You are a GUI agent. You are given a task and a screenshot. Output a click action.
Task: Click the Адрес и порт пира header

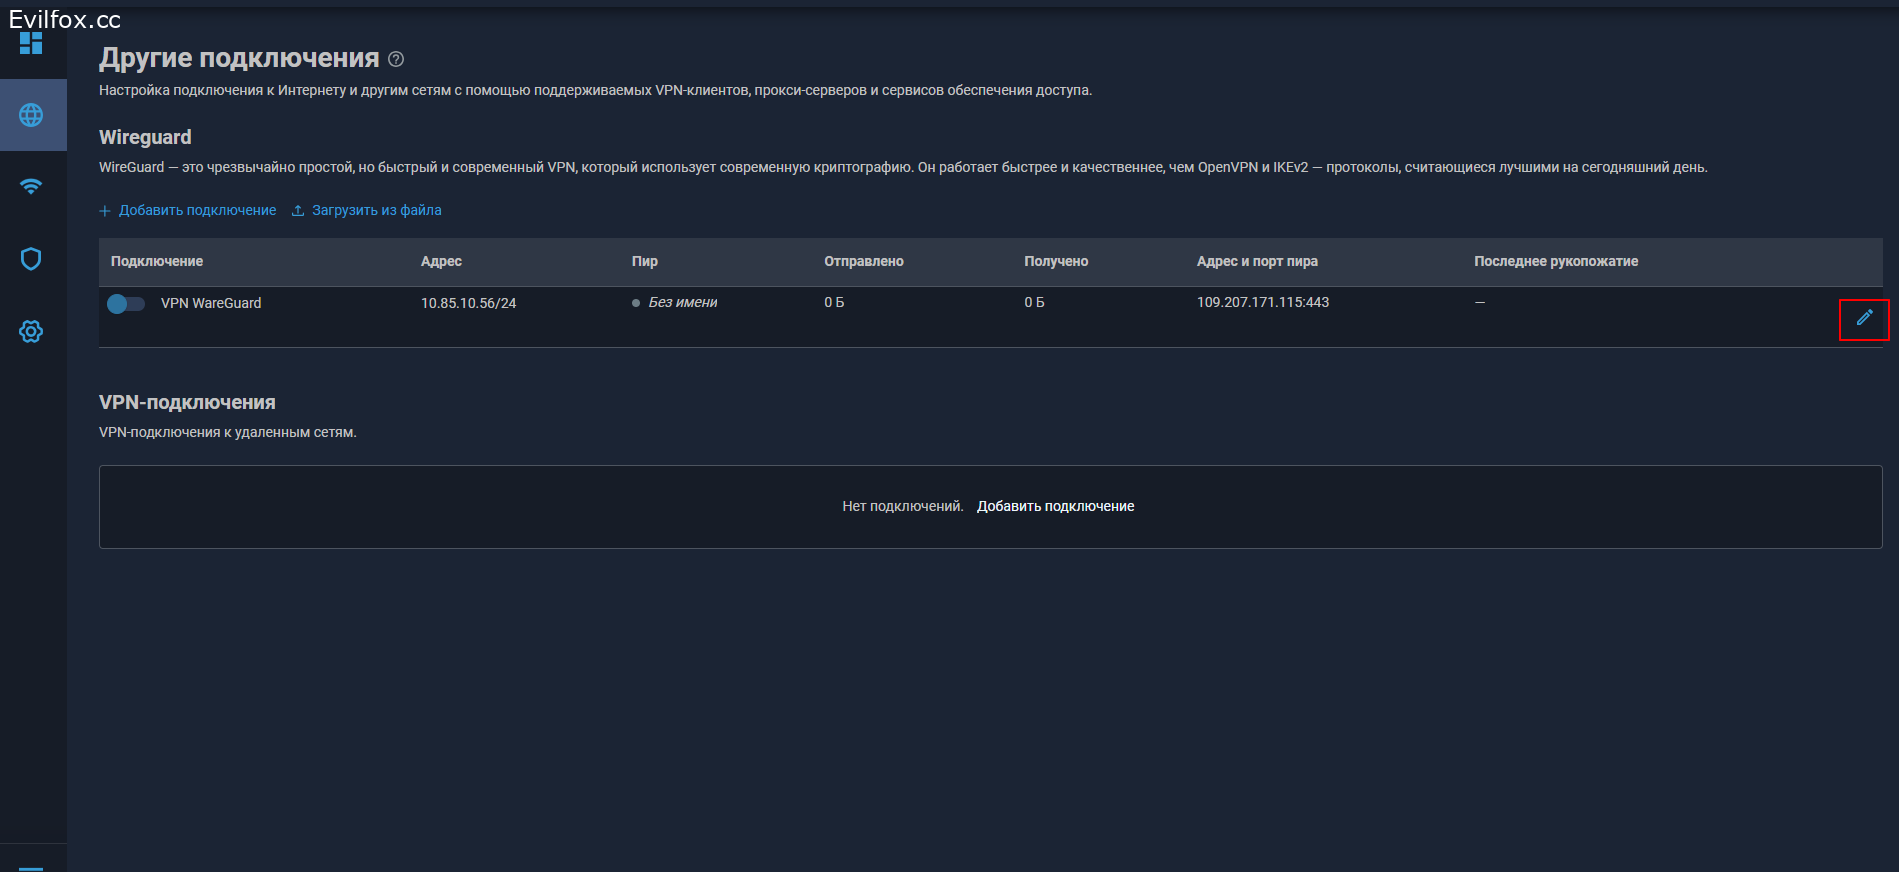[1257, 261]
